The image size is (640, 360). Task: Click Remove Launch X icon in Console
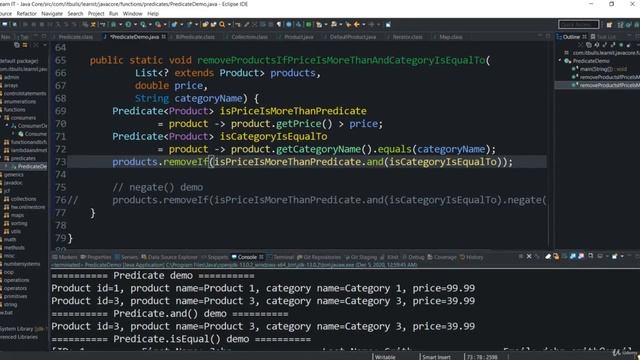click(529, 256)
